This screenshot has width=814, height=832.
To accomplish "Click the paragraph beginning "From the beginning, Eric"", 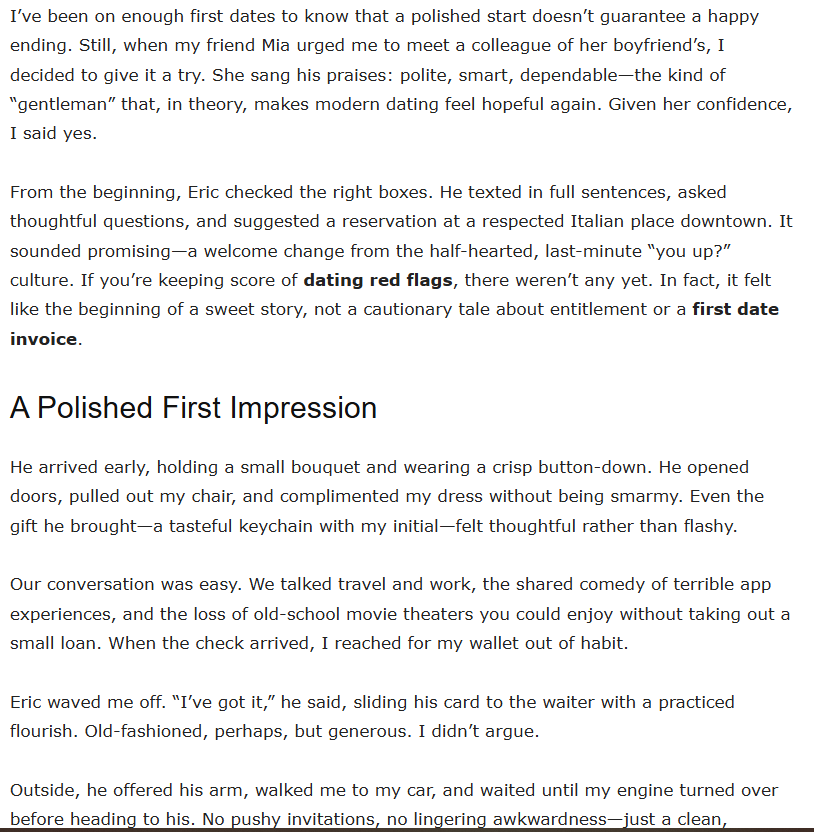I will tap(400, 250).
